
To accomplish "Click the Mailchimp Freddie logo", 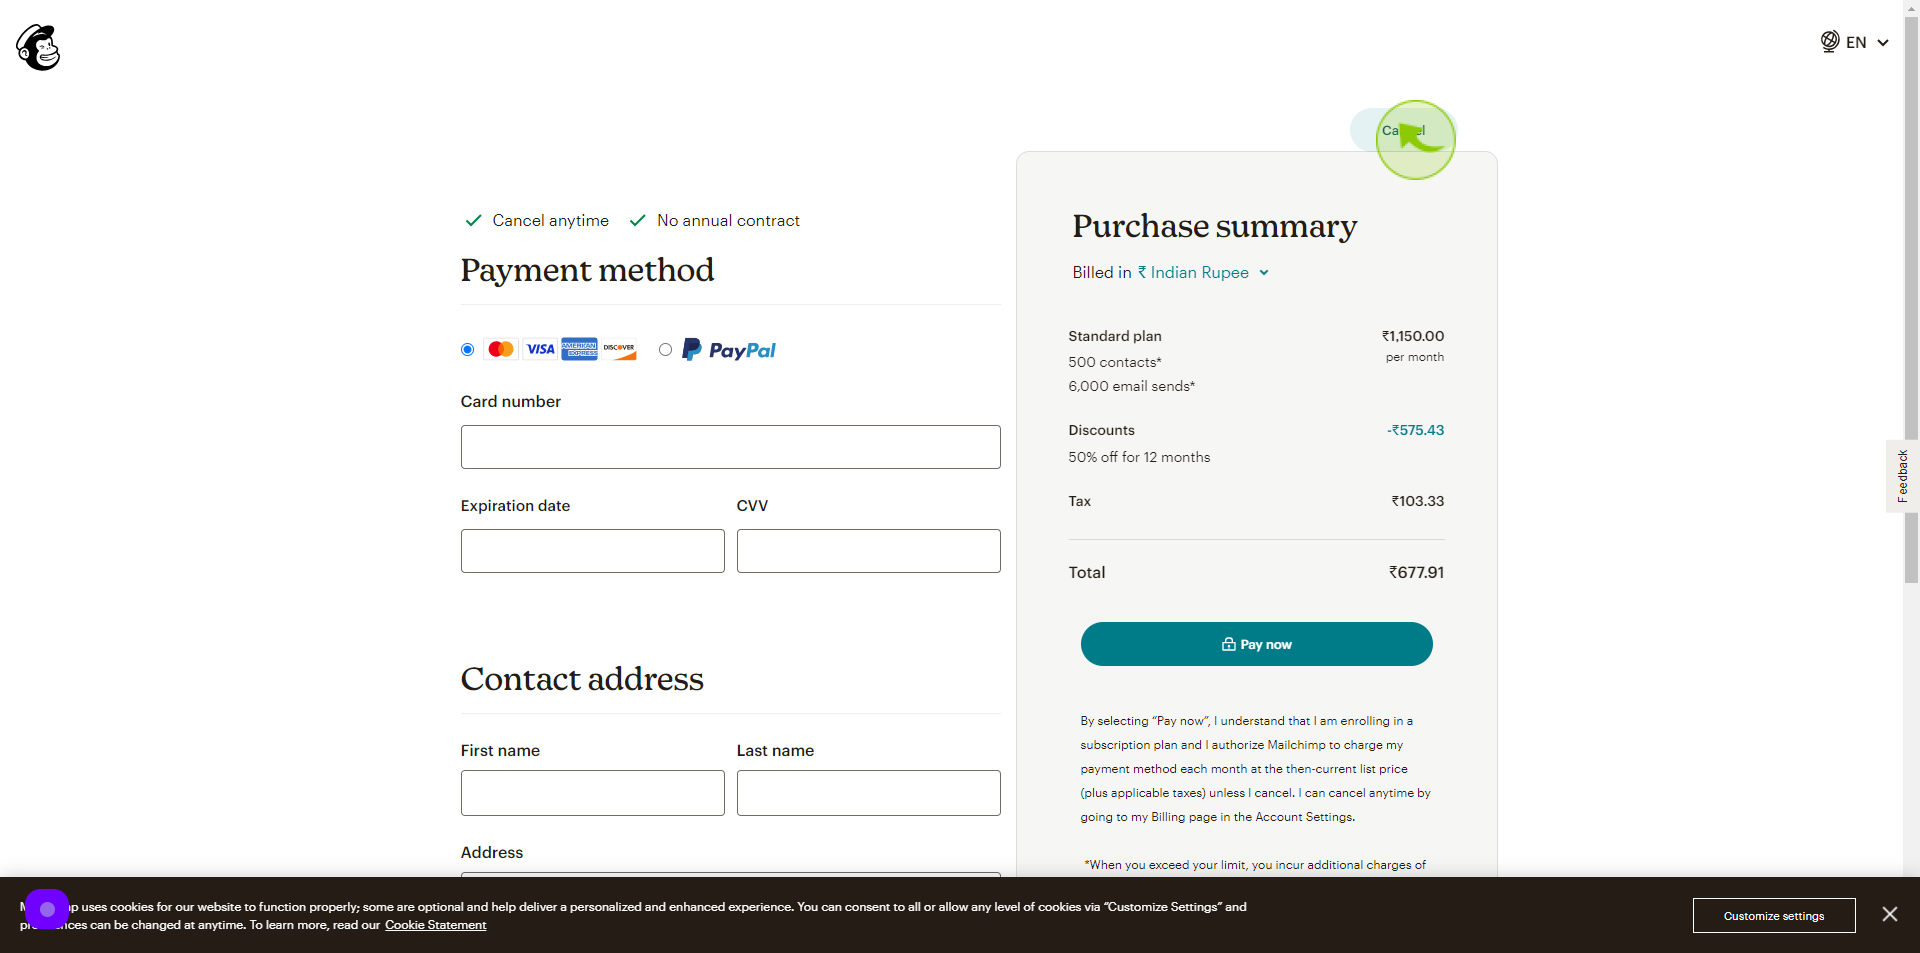I will 38,47.
